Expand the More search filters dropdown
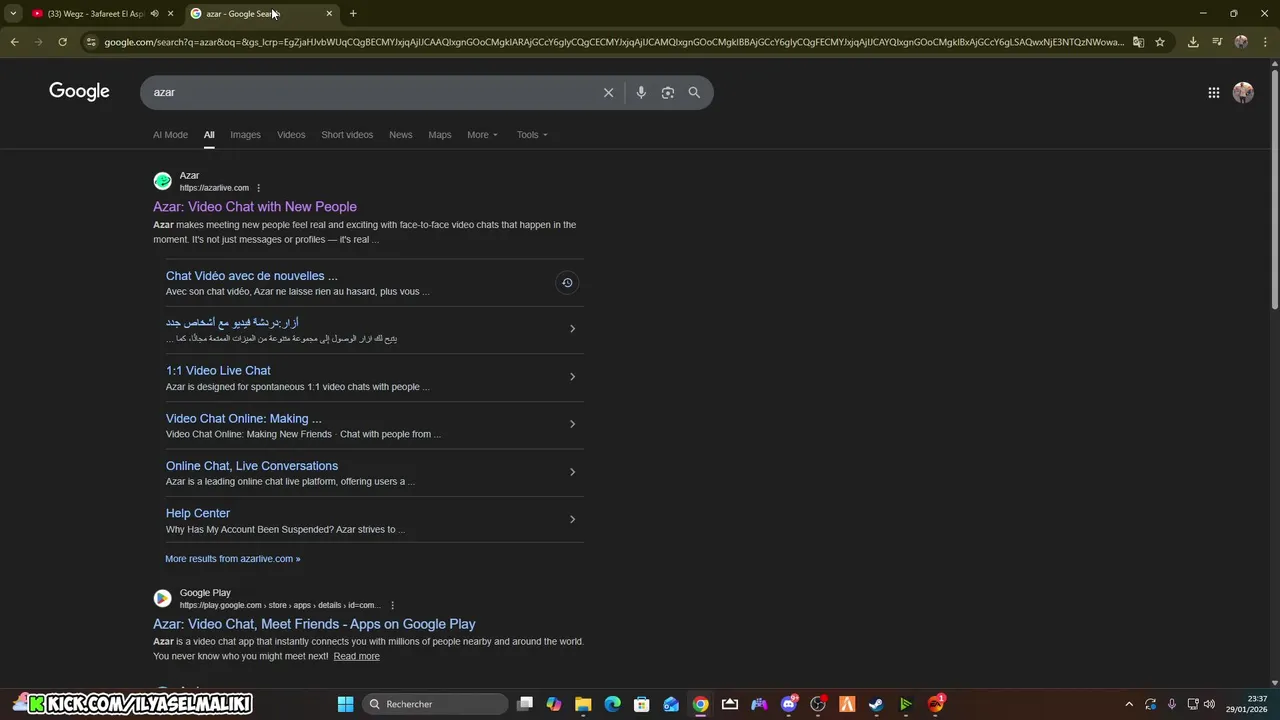This screenshot has width=1280, height=720. click(x=482, y=134)
